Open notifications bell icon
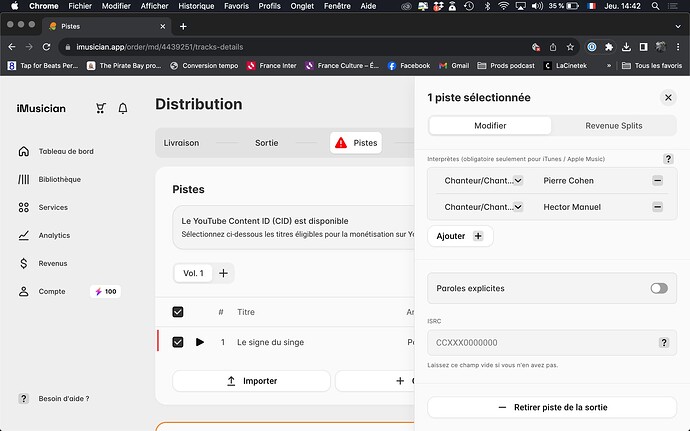The width and height of the screenshot is (690, 431). 123,108
